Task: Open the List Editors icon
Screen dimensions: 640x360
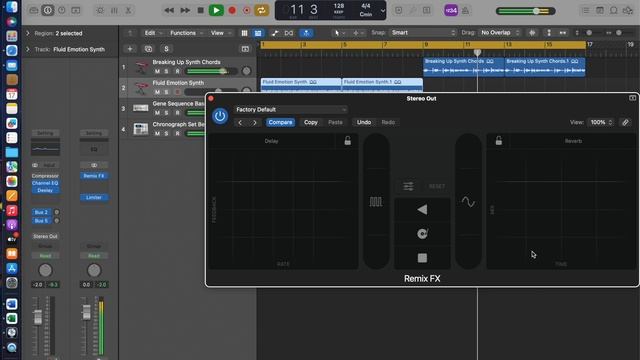Action: 586,10
